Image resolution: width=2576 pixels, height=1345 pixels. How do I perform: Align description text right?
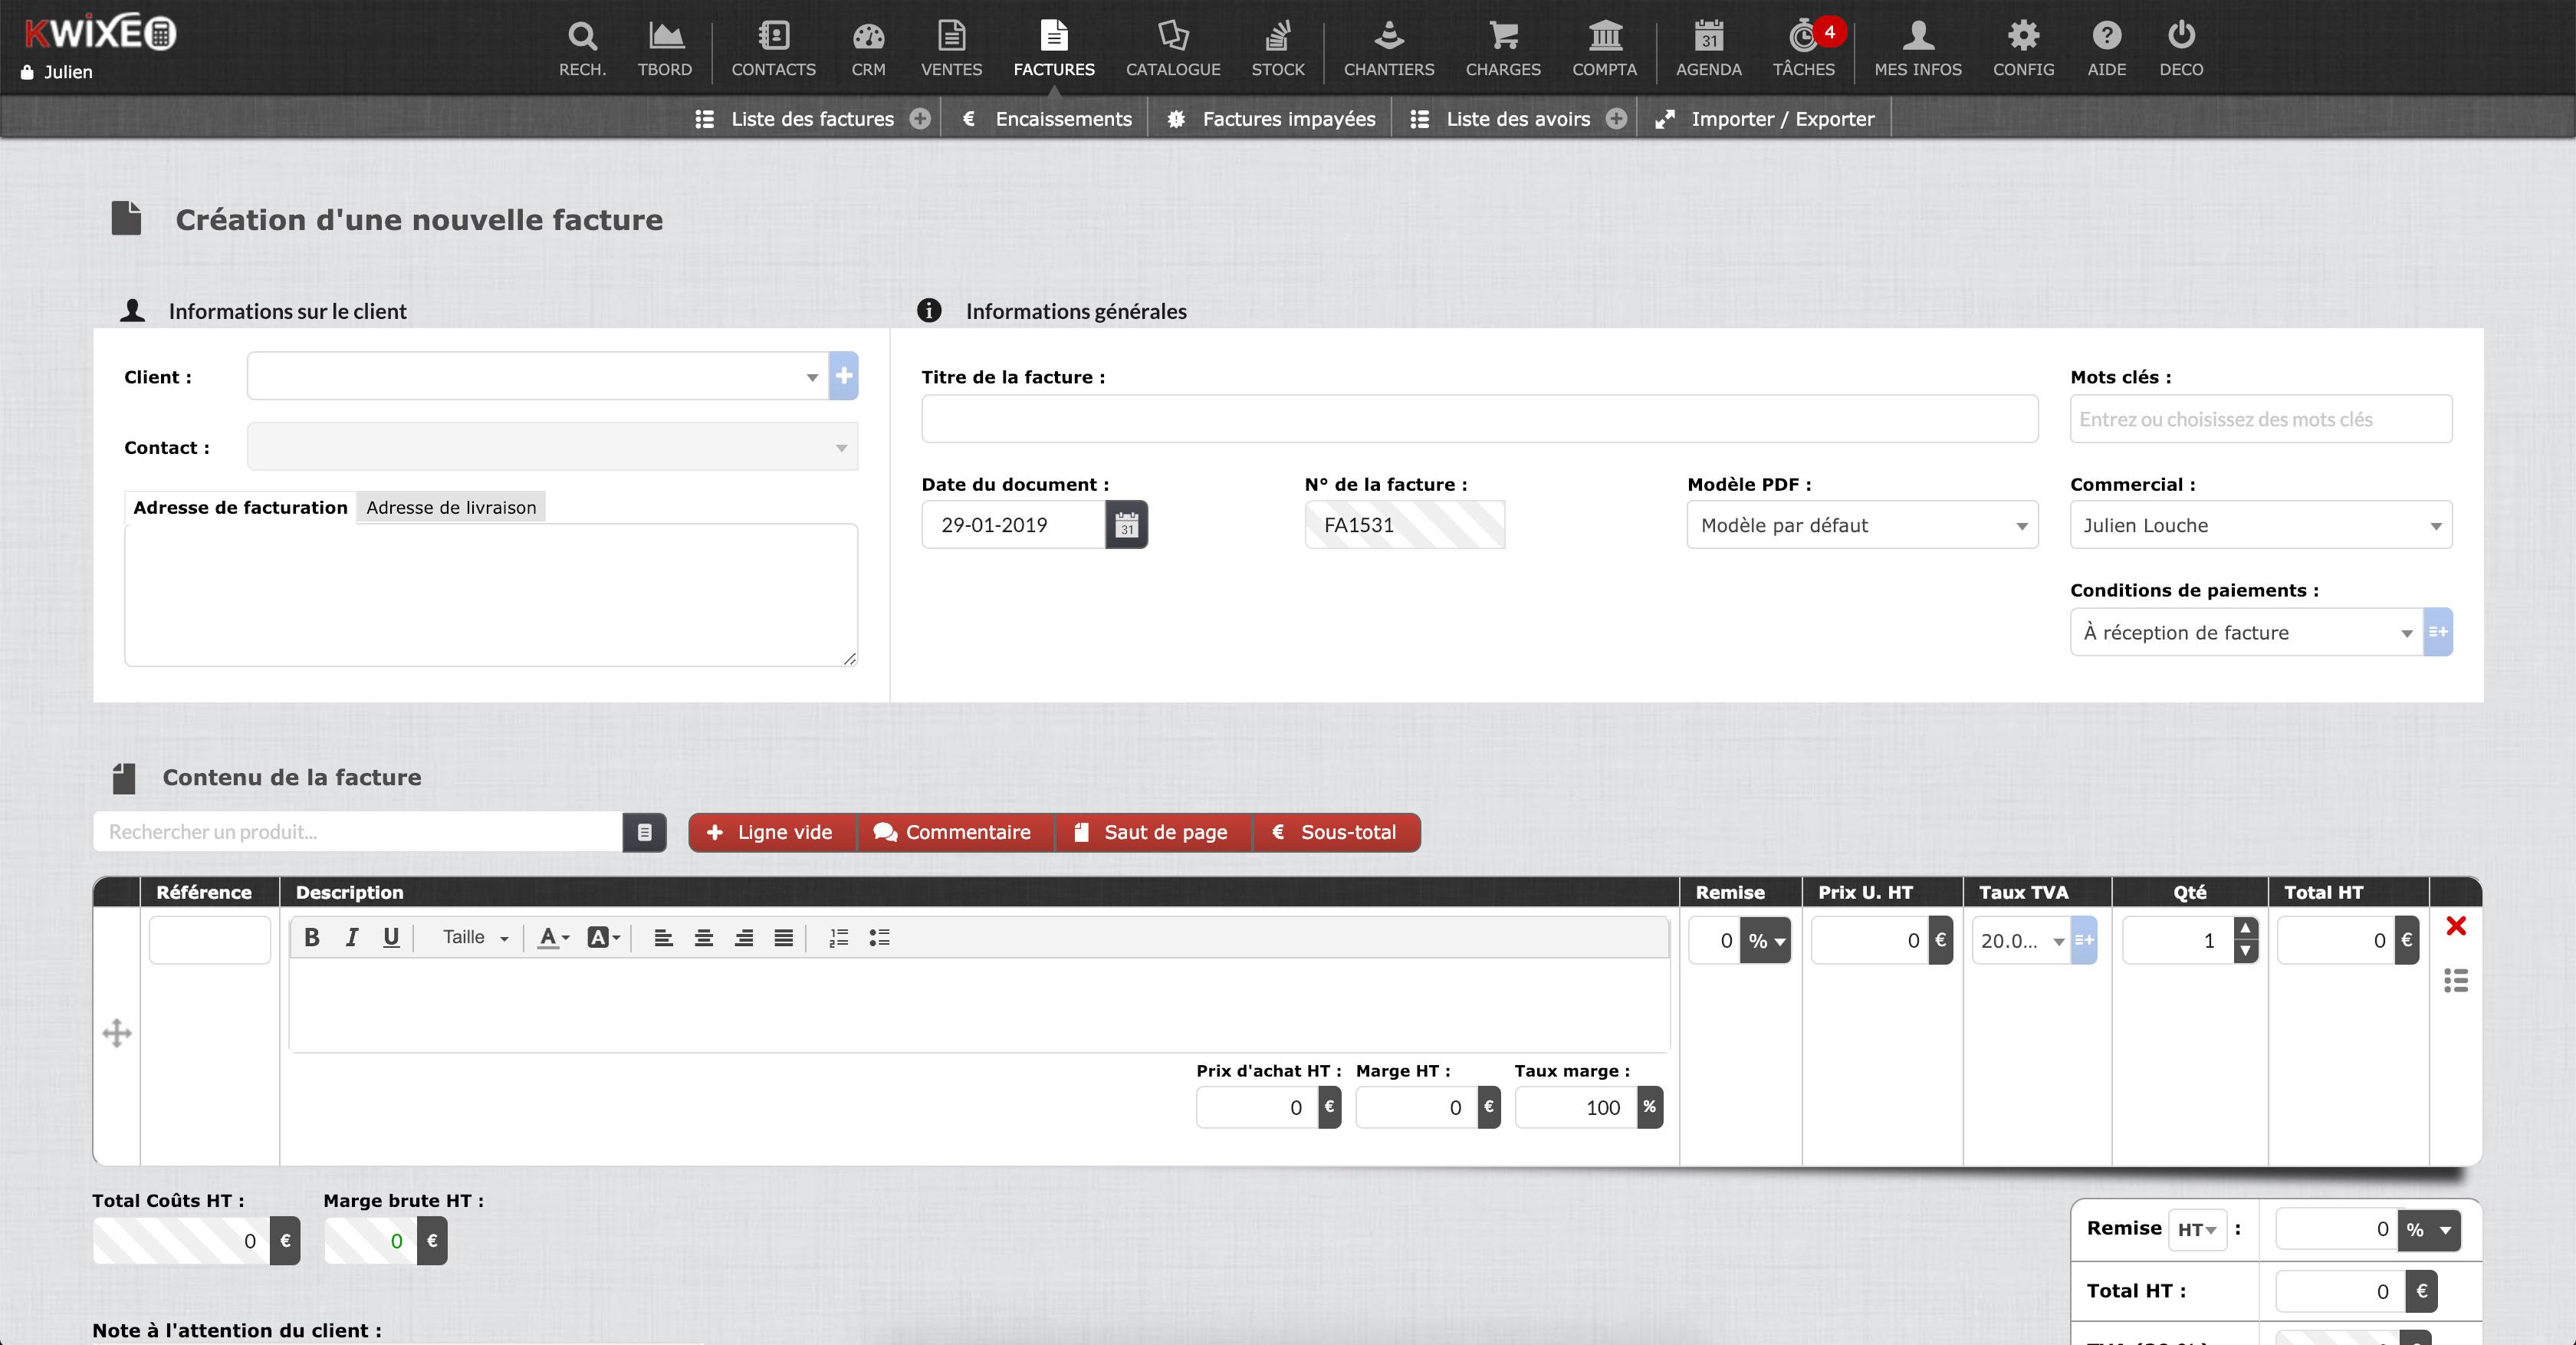[743, 938]
